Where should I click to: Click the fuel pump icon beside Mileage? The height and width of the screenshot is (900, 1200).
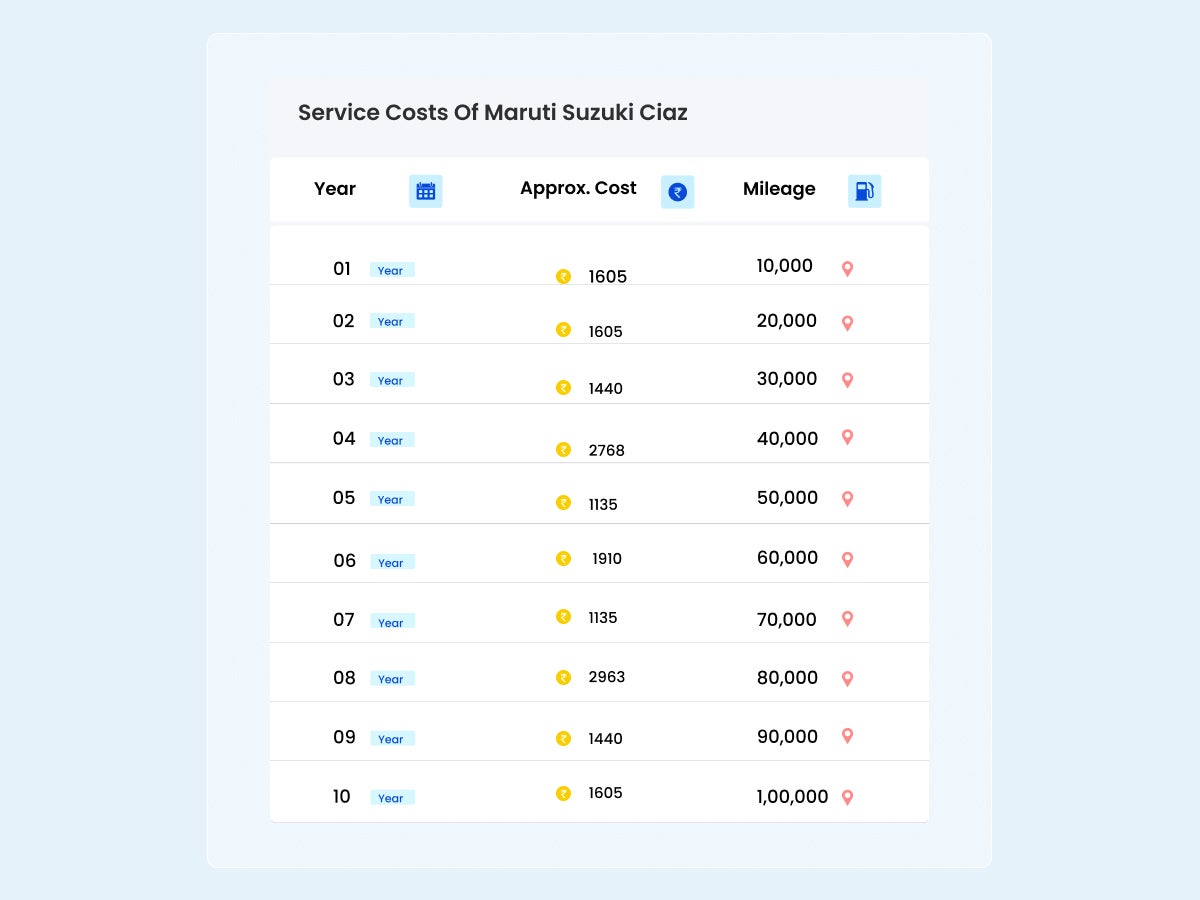864,191
